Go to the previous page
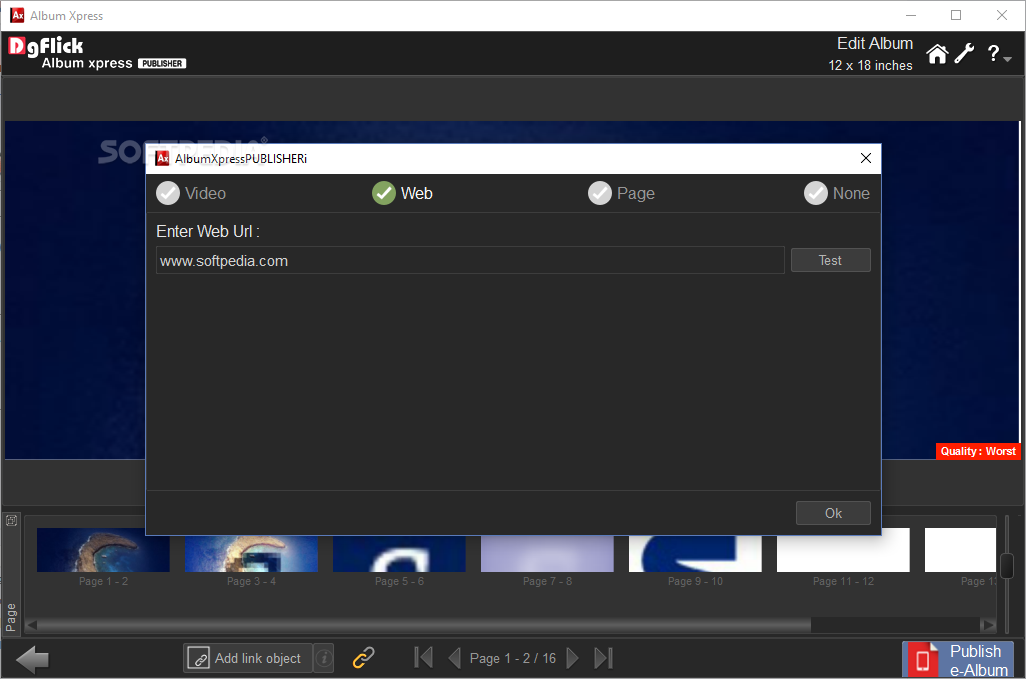Screen dimensions: 1026x679 point(454,657)
